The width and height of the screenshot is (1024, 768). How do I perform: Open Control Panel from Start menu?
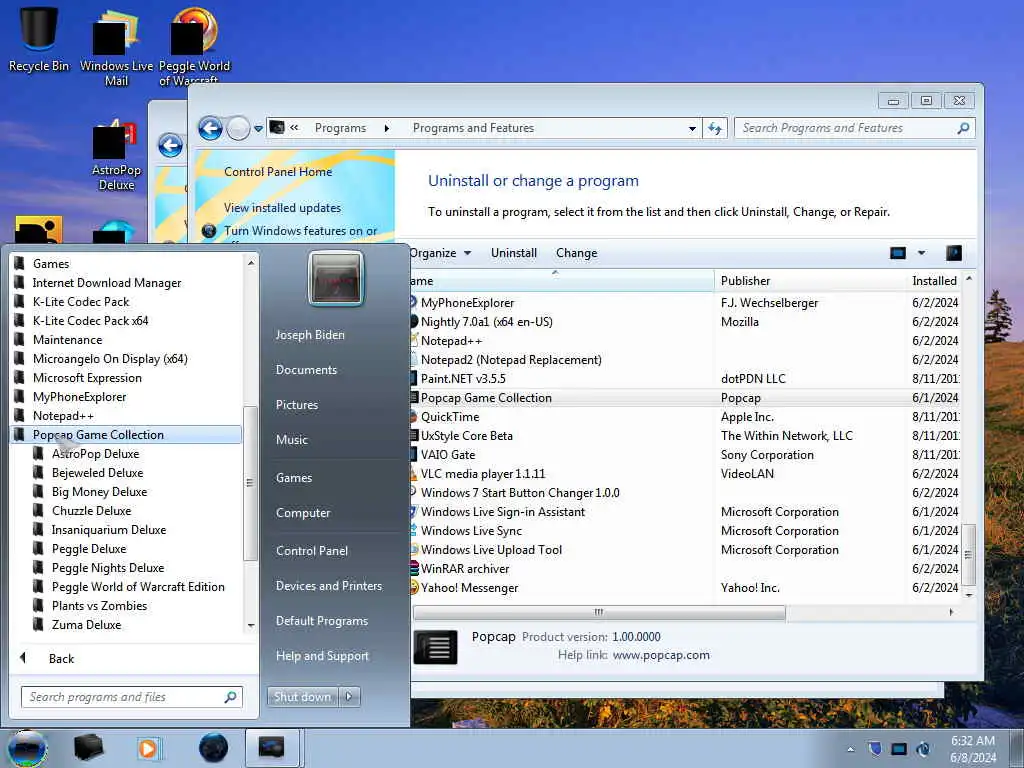[x=312, y=551]
